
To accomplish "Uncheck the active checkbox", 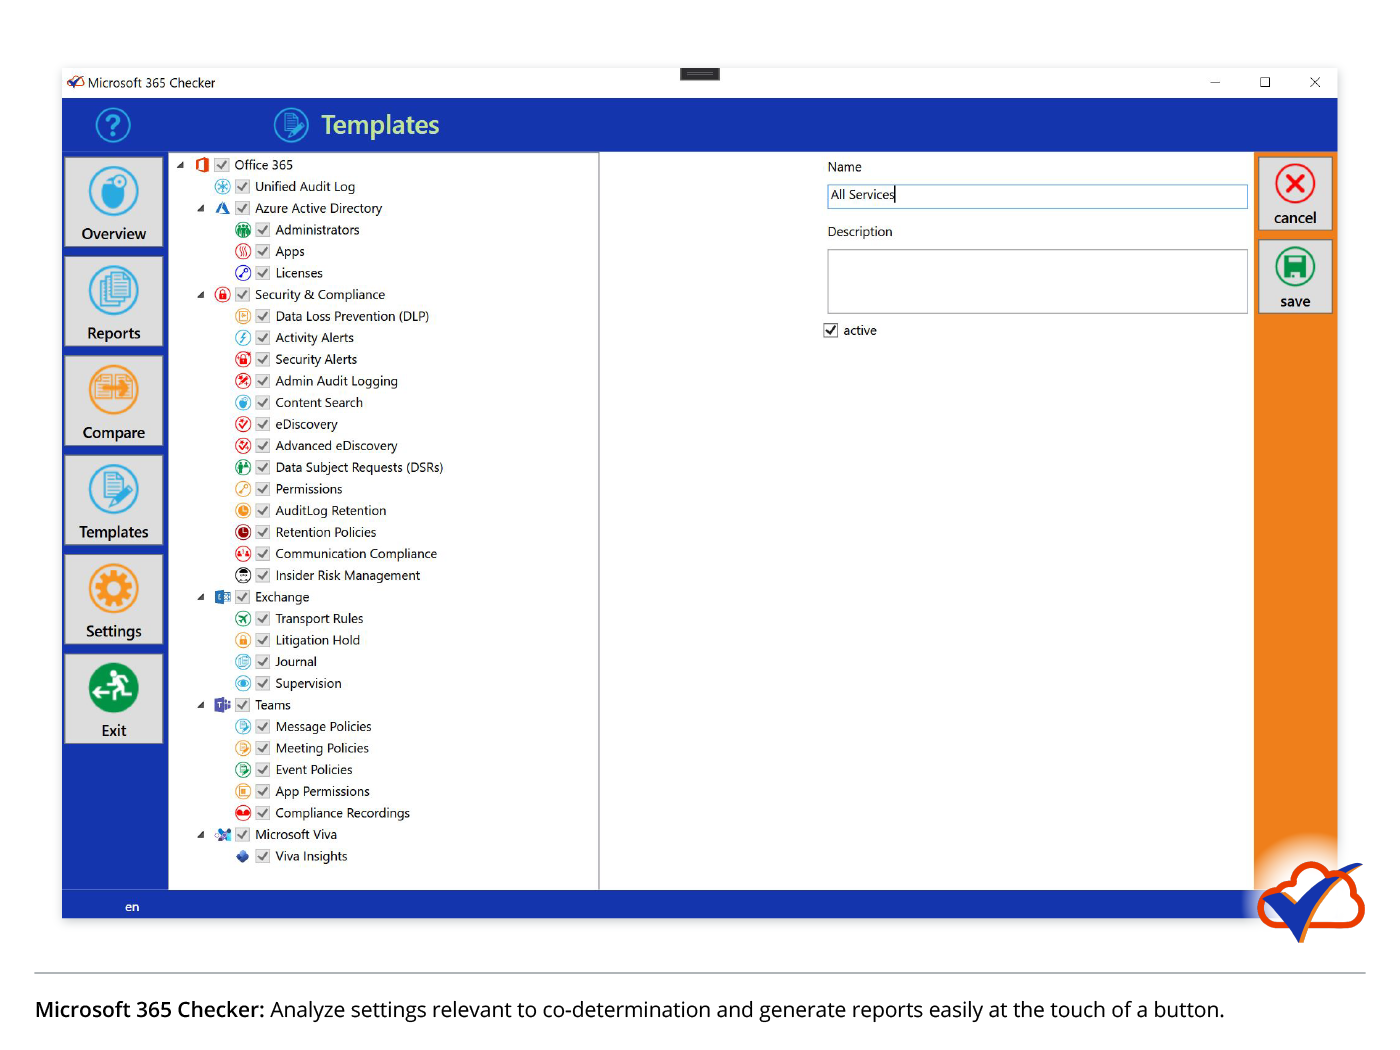I will pyautogui.click(x=831, y=330).
